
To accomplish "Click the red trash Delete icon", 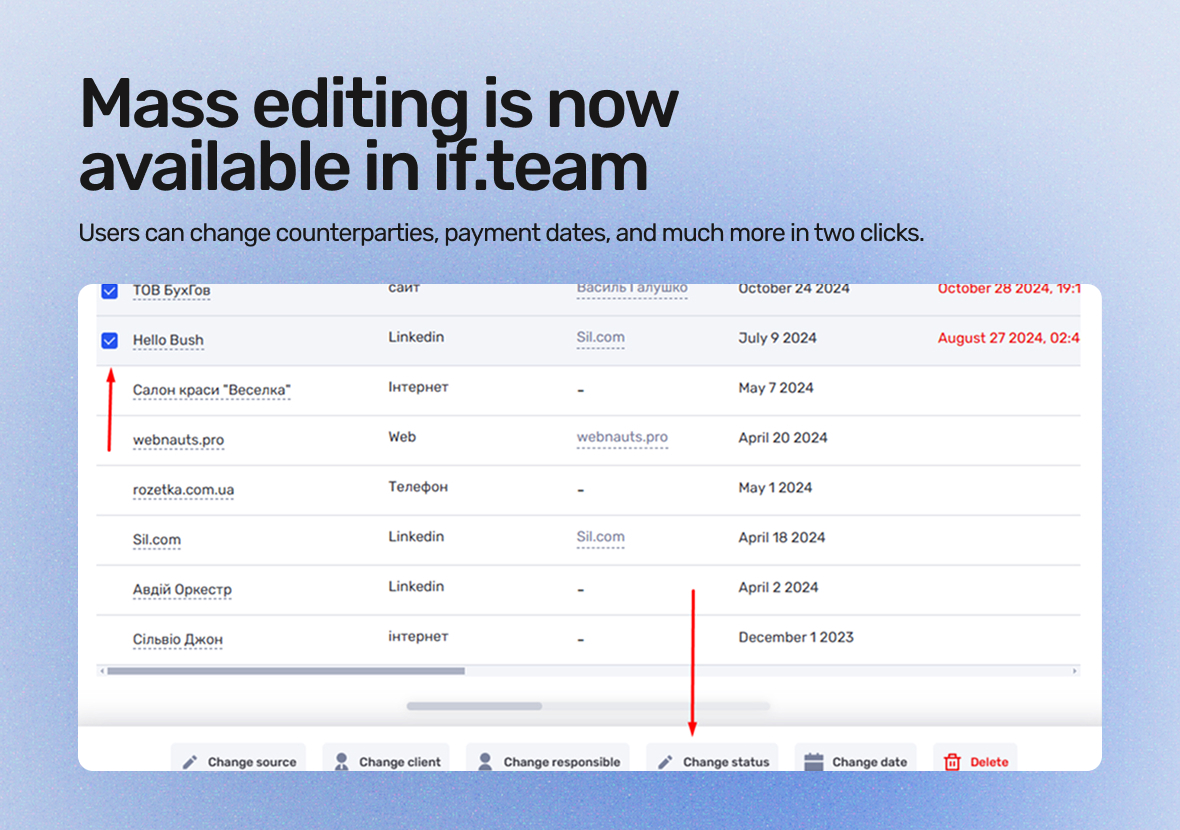I will (952, 762).
